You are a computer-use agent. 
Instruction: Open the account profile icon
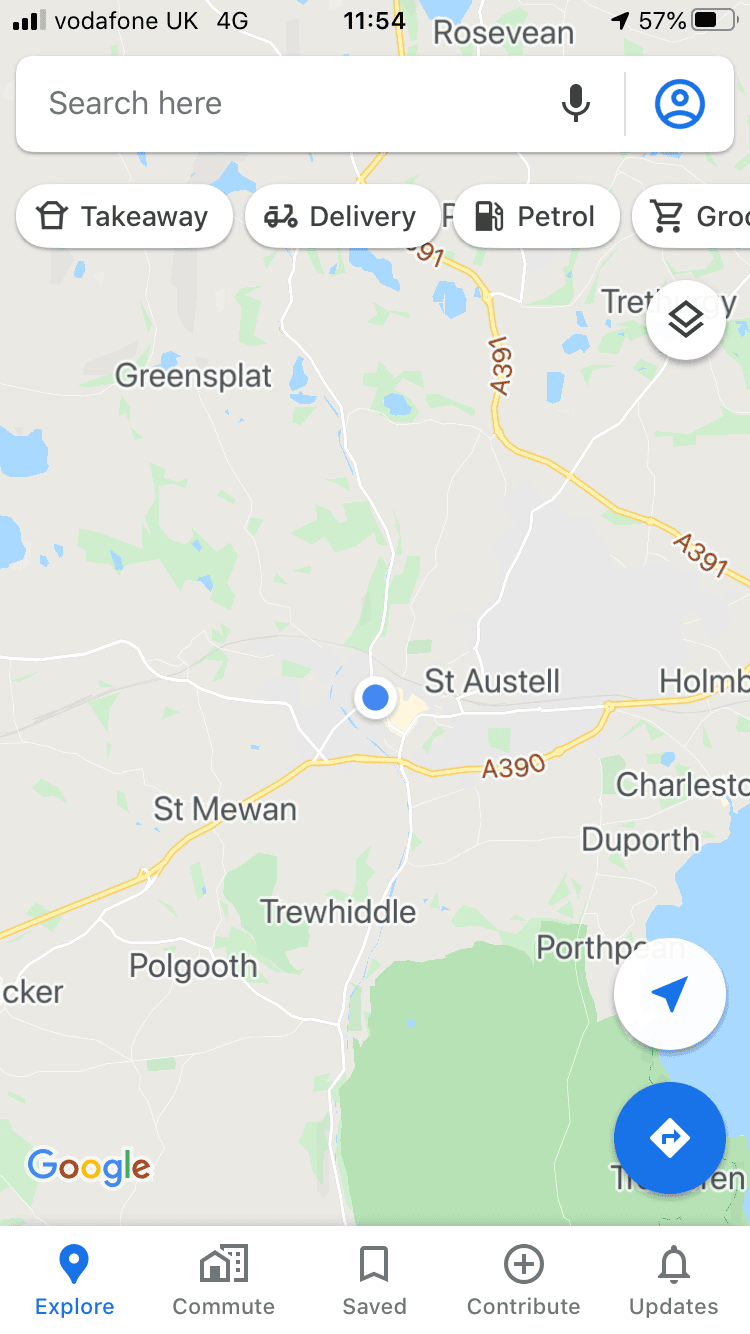pos(680,103)
